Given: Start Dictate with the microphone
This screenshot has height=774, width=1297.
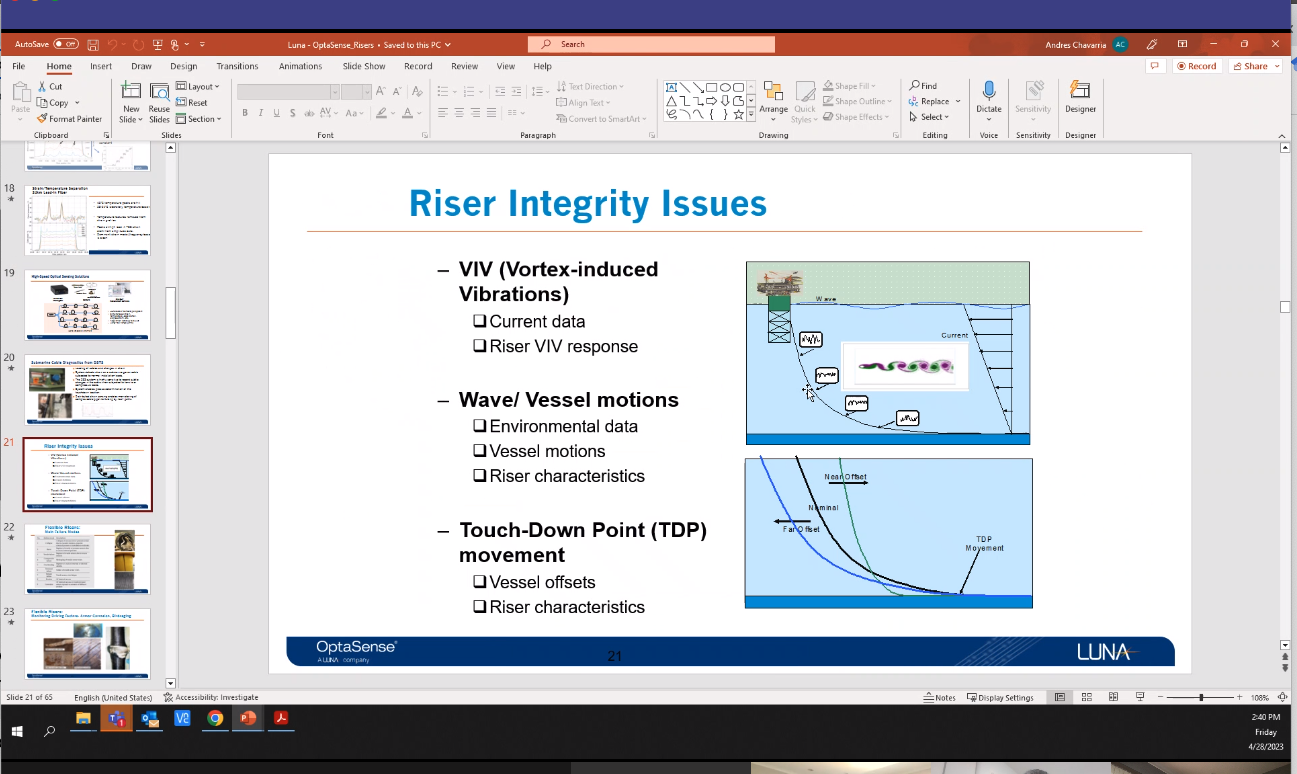Looking at the screenshot, I should point(989,97).
